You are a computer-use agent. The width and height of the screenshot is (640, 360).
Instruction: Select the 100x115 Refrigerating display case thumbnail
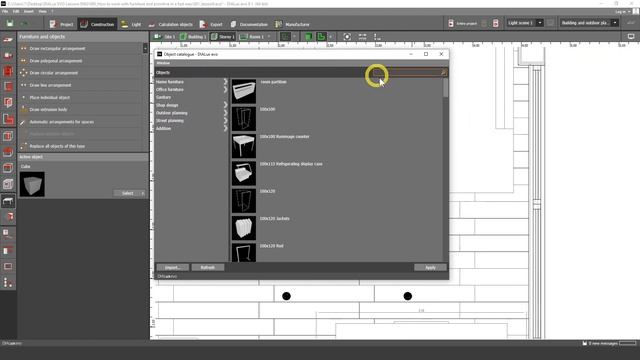tap(244, 173)
